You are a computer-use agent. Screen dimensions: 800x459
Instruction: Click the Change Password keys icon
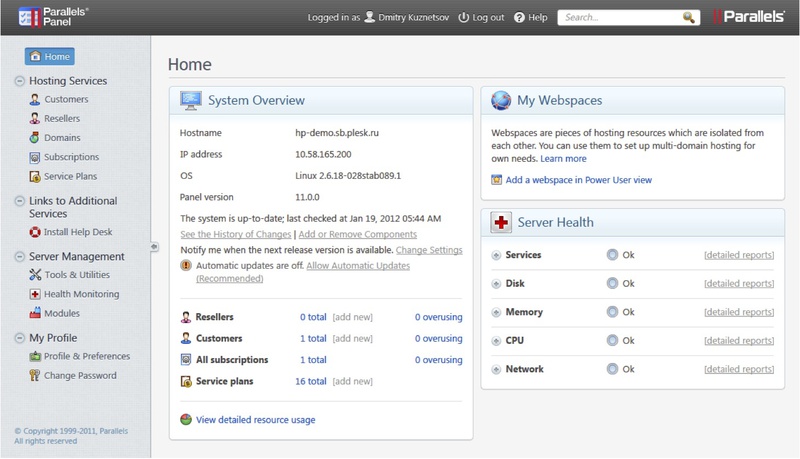pos(35,376)
